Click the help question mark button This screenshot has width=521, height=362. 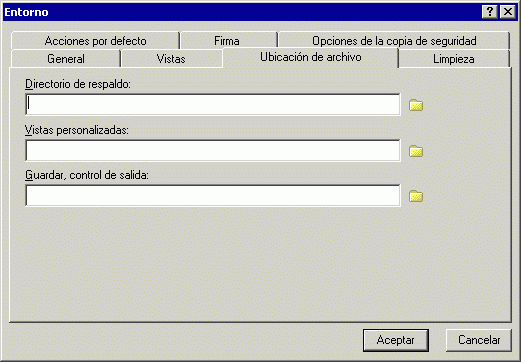(490, 12)
